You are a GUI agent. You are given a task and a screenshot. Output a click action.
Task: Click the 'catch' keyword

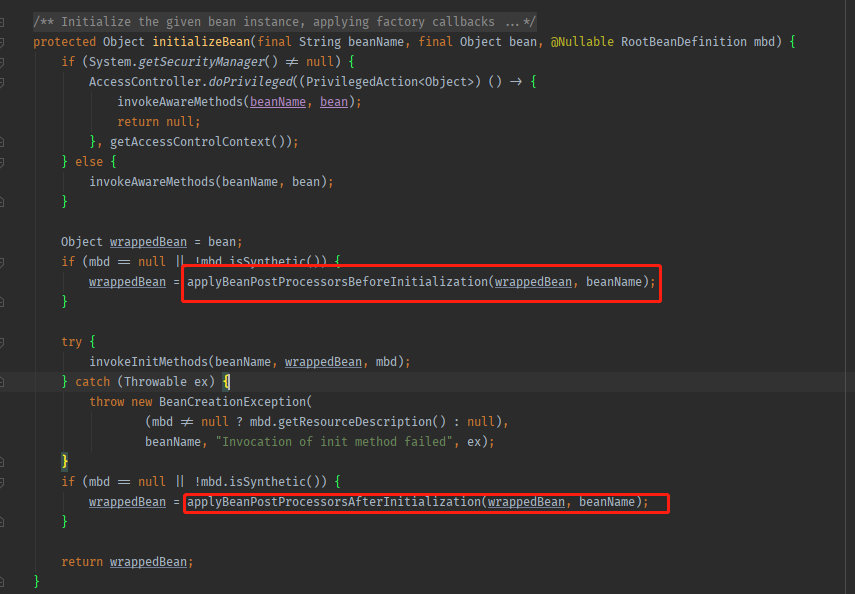(x=93, y=382)
